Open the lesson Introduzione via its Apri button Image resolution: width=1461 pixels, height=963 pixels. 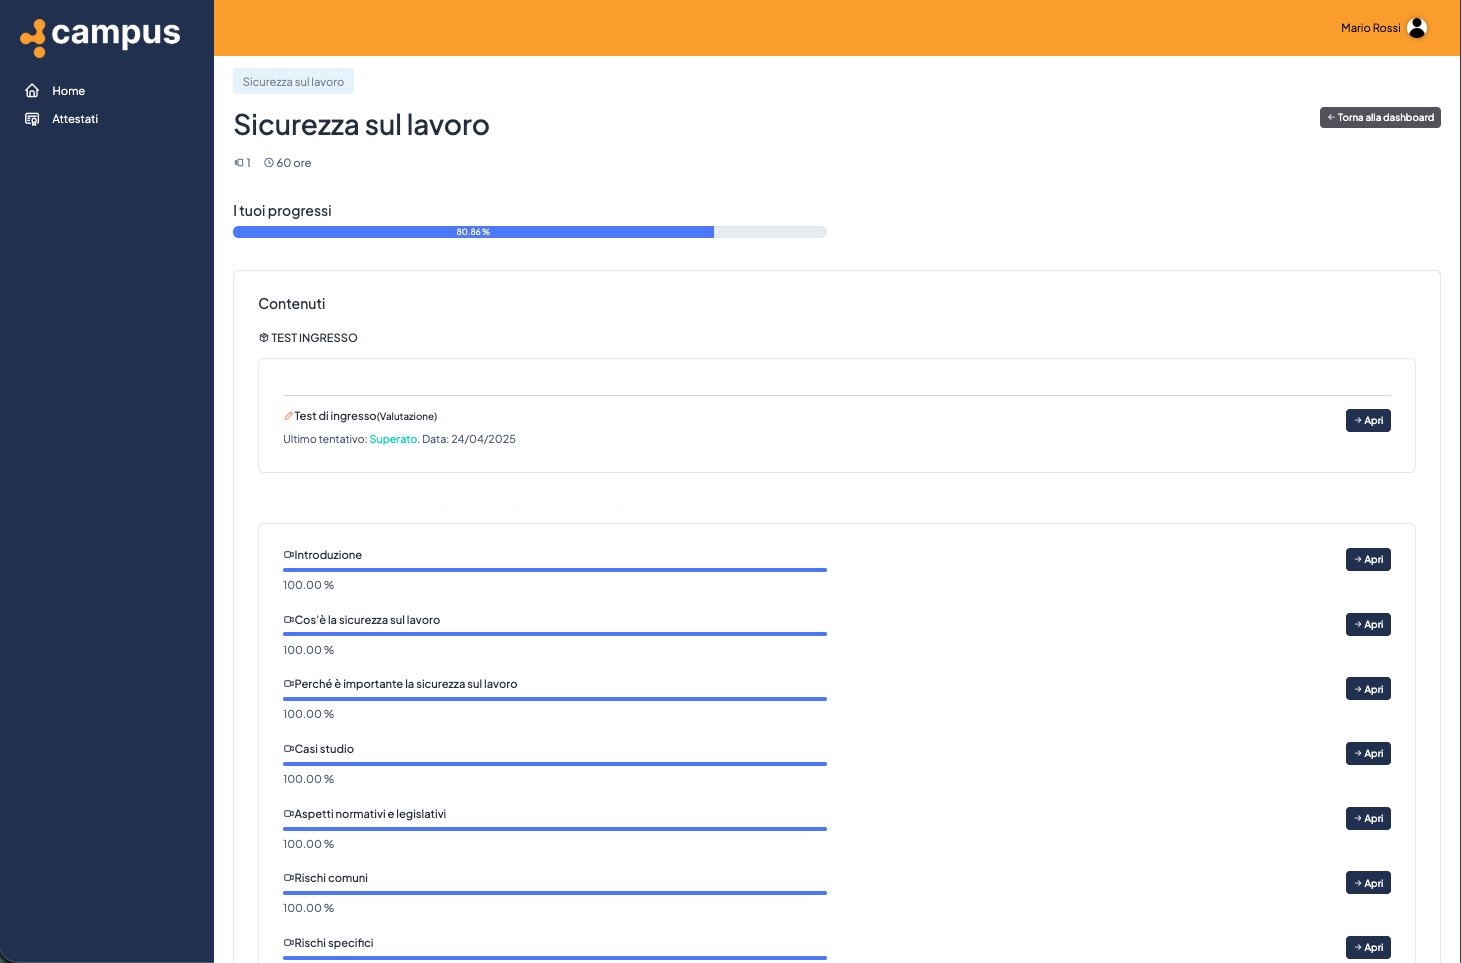point(1368,559)
